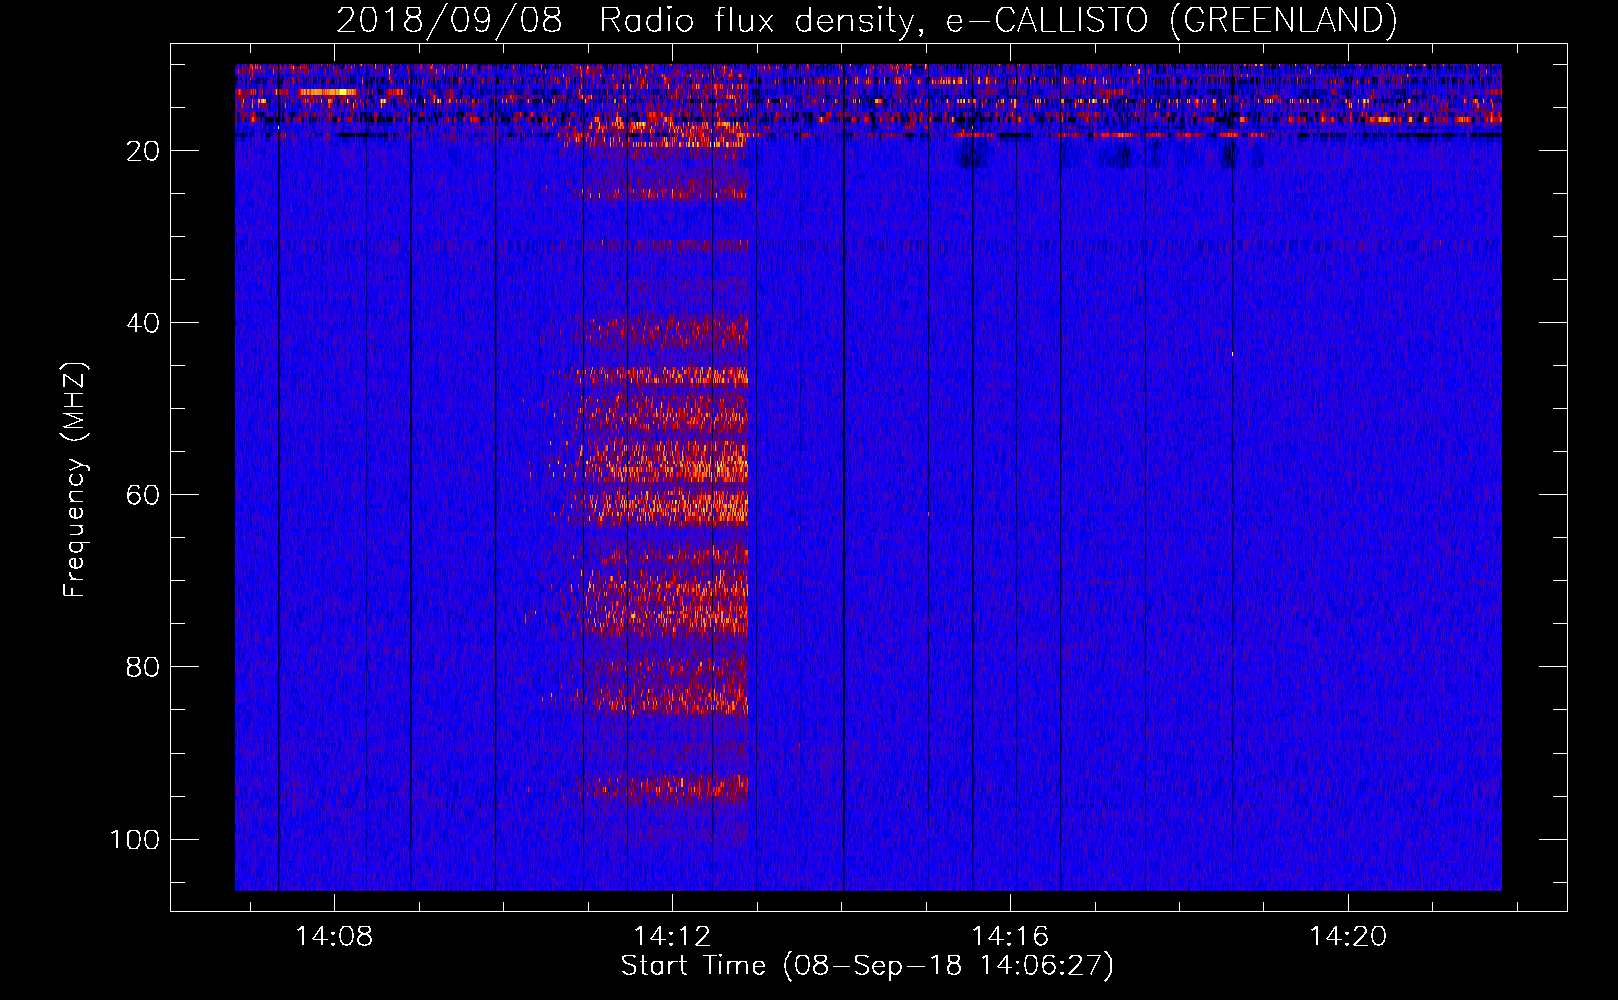The image size is (1618, 1000).
Task: Click the 60 frequency tick label
Action: coord(143,495)
